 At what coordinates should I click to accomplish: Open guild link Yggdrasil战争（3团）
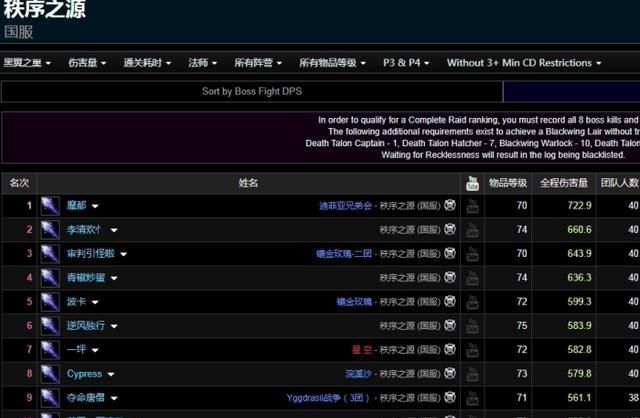[328, 398]
